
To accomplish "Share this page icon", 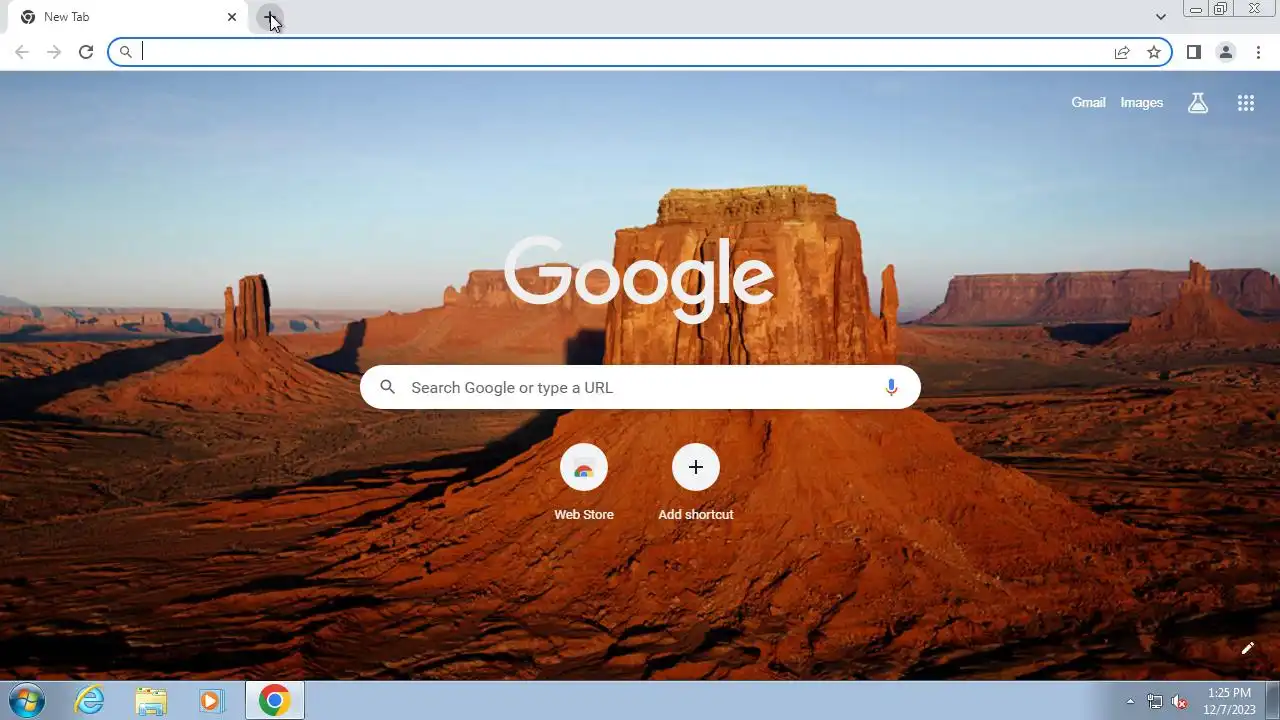I will 1122,52.
